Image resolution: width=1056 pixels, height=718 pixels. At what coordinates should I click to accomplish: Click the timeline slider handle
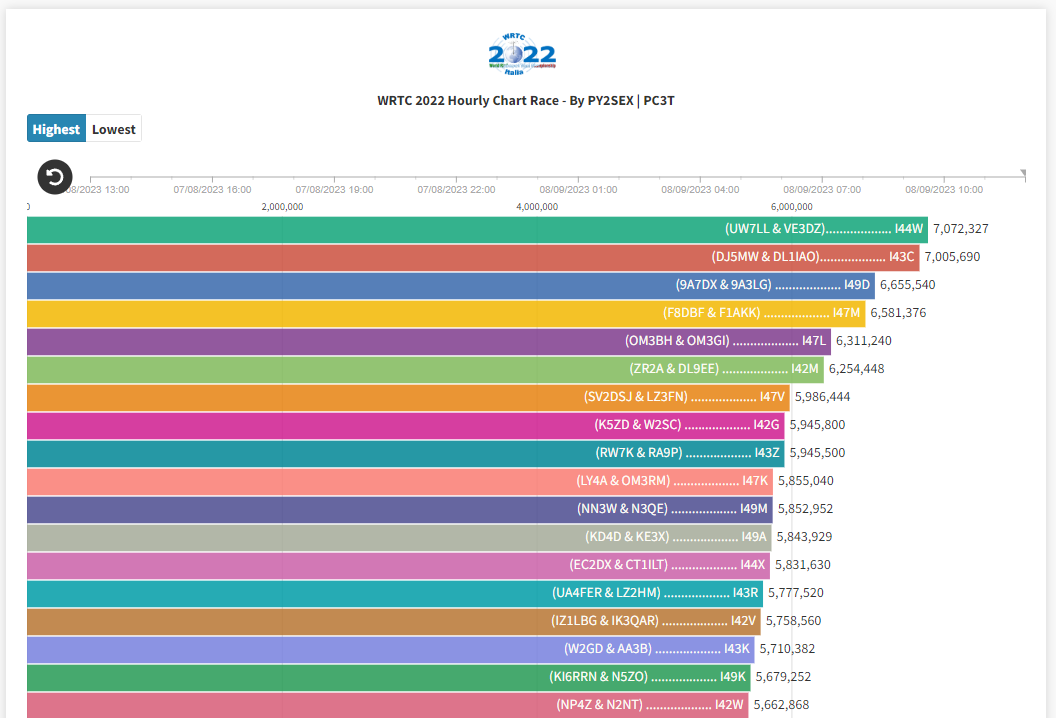(x=1022, y=172)
